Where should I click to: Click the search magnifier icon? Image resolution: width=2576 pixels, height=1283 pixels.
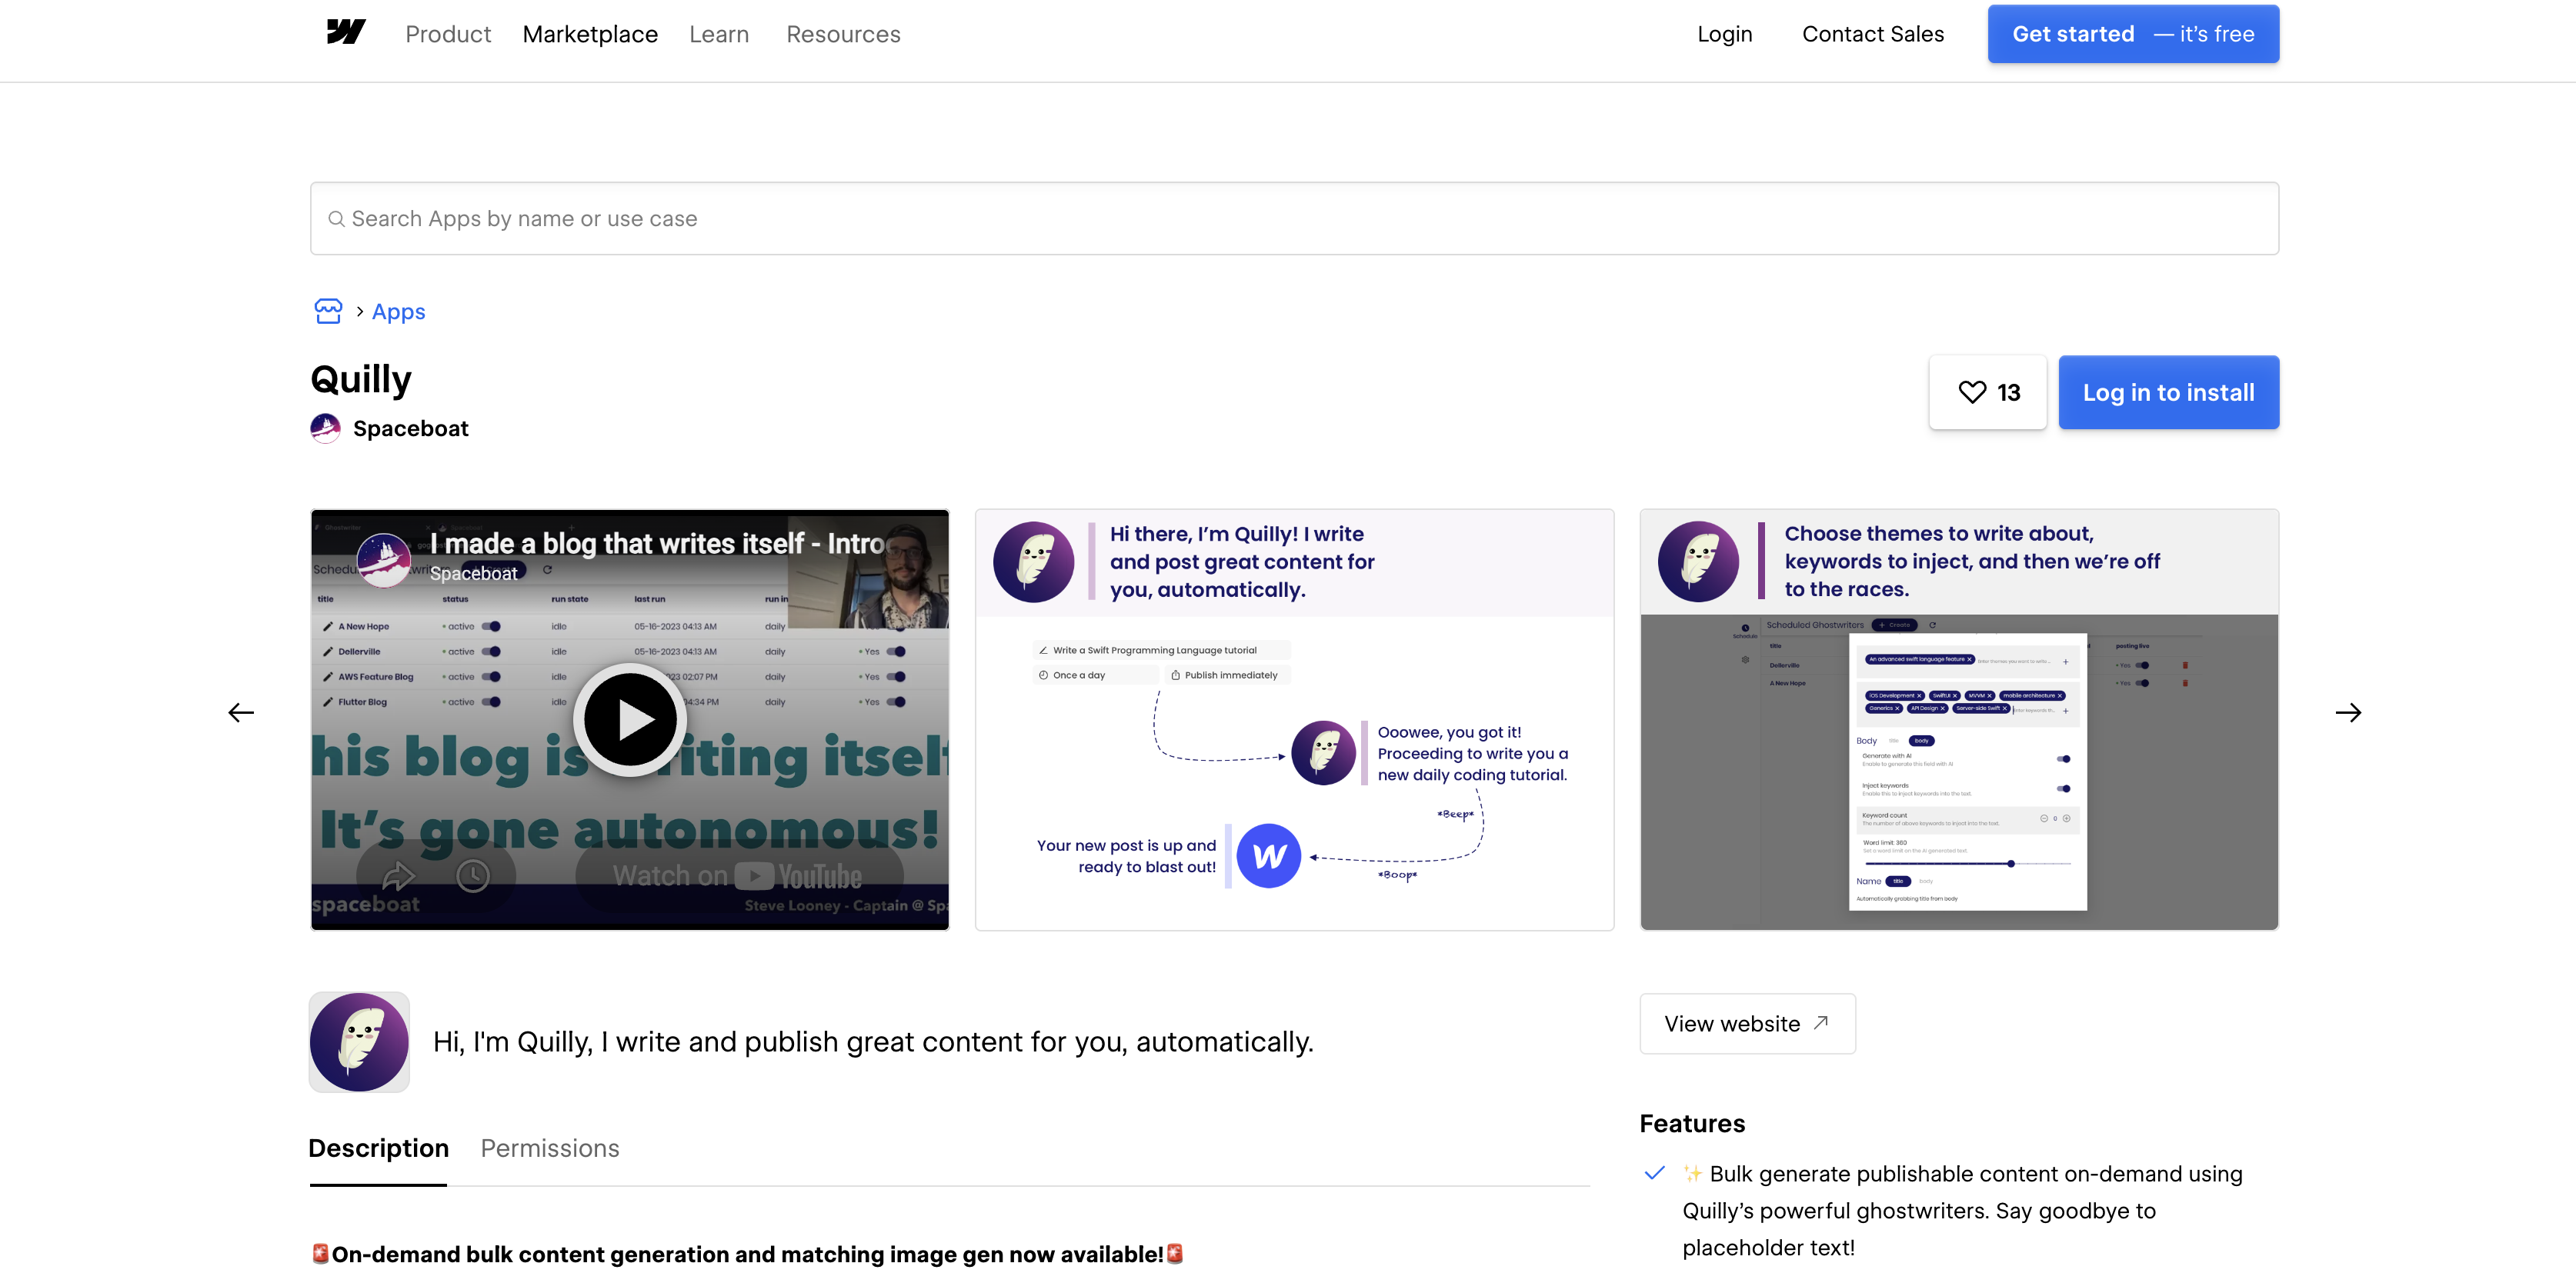point(336,219)
